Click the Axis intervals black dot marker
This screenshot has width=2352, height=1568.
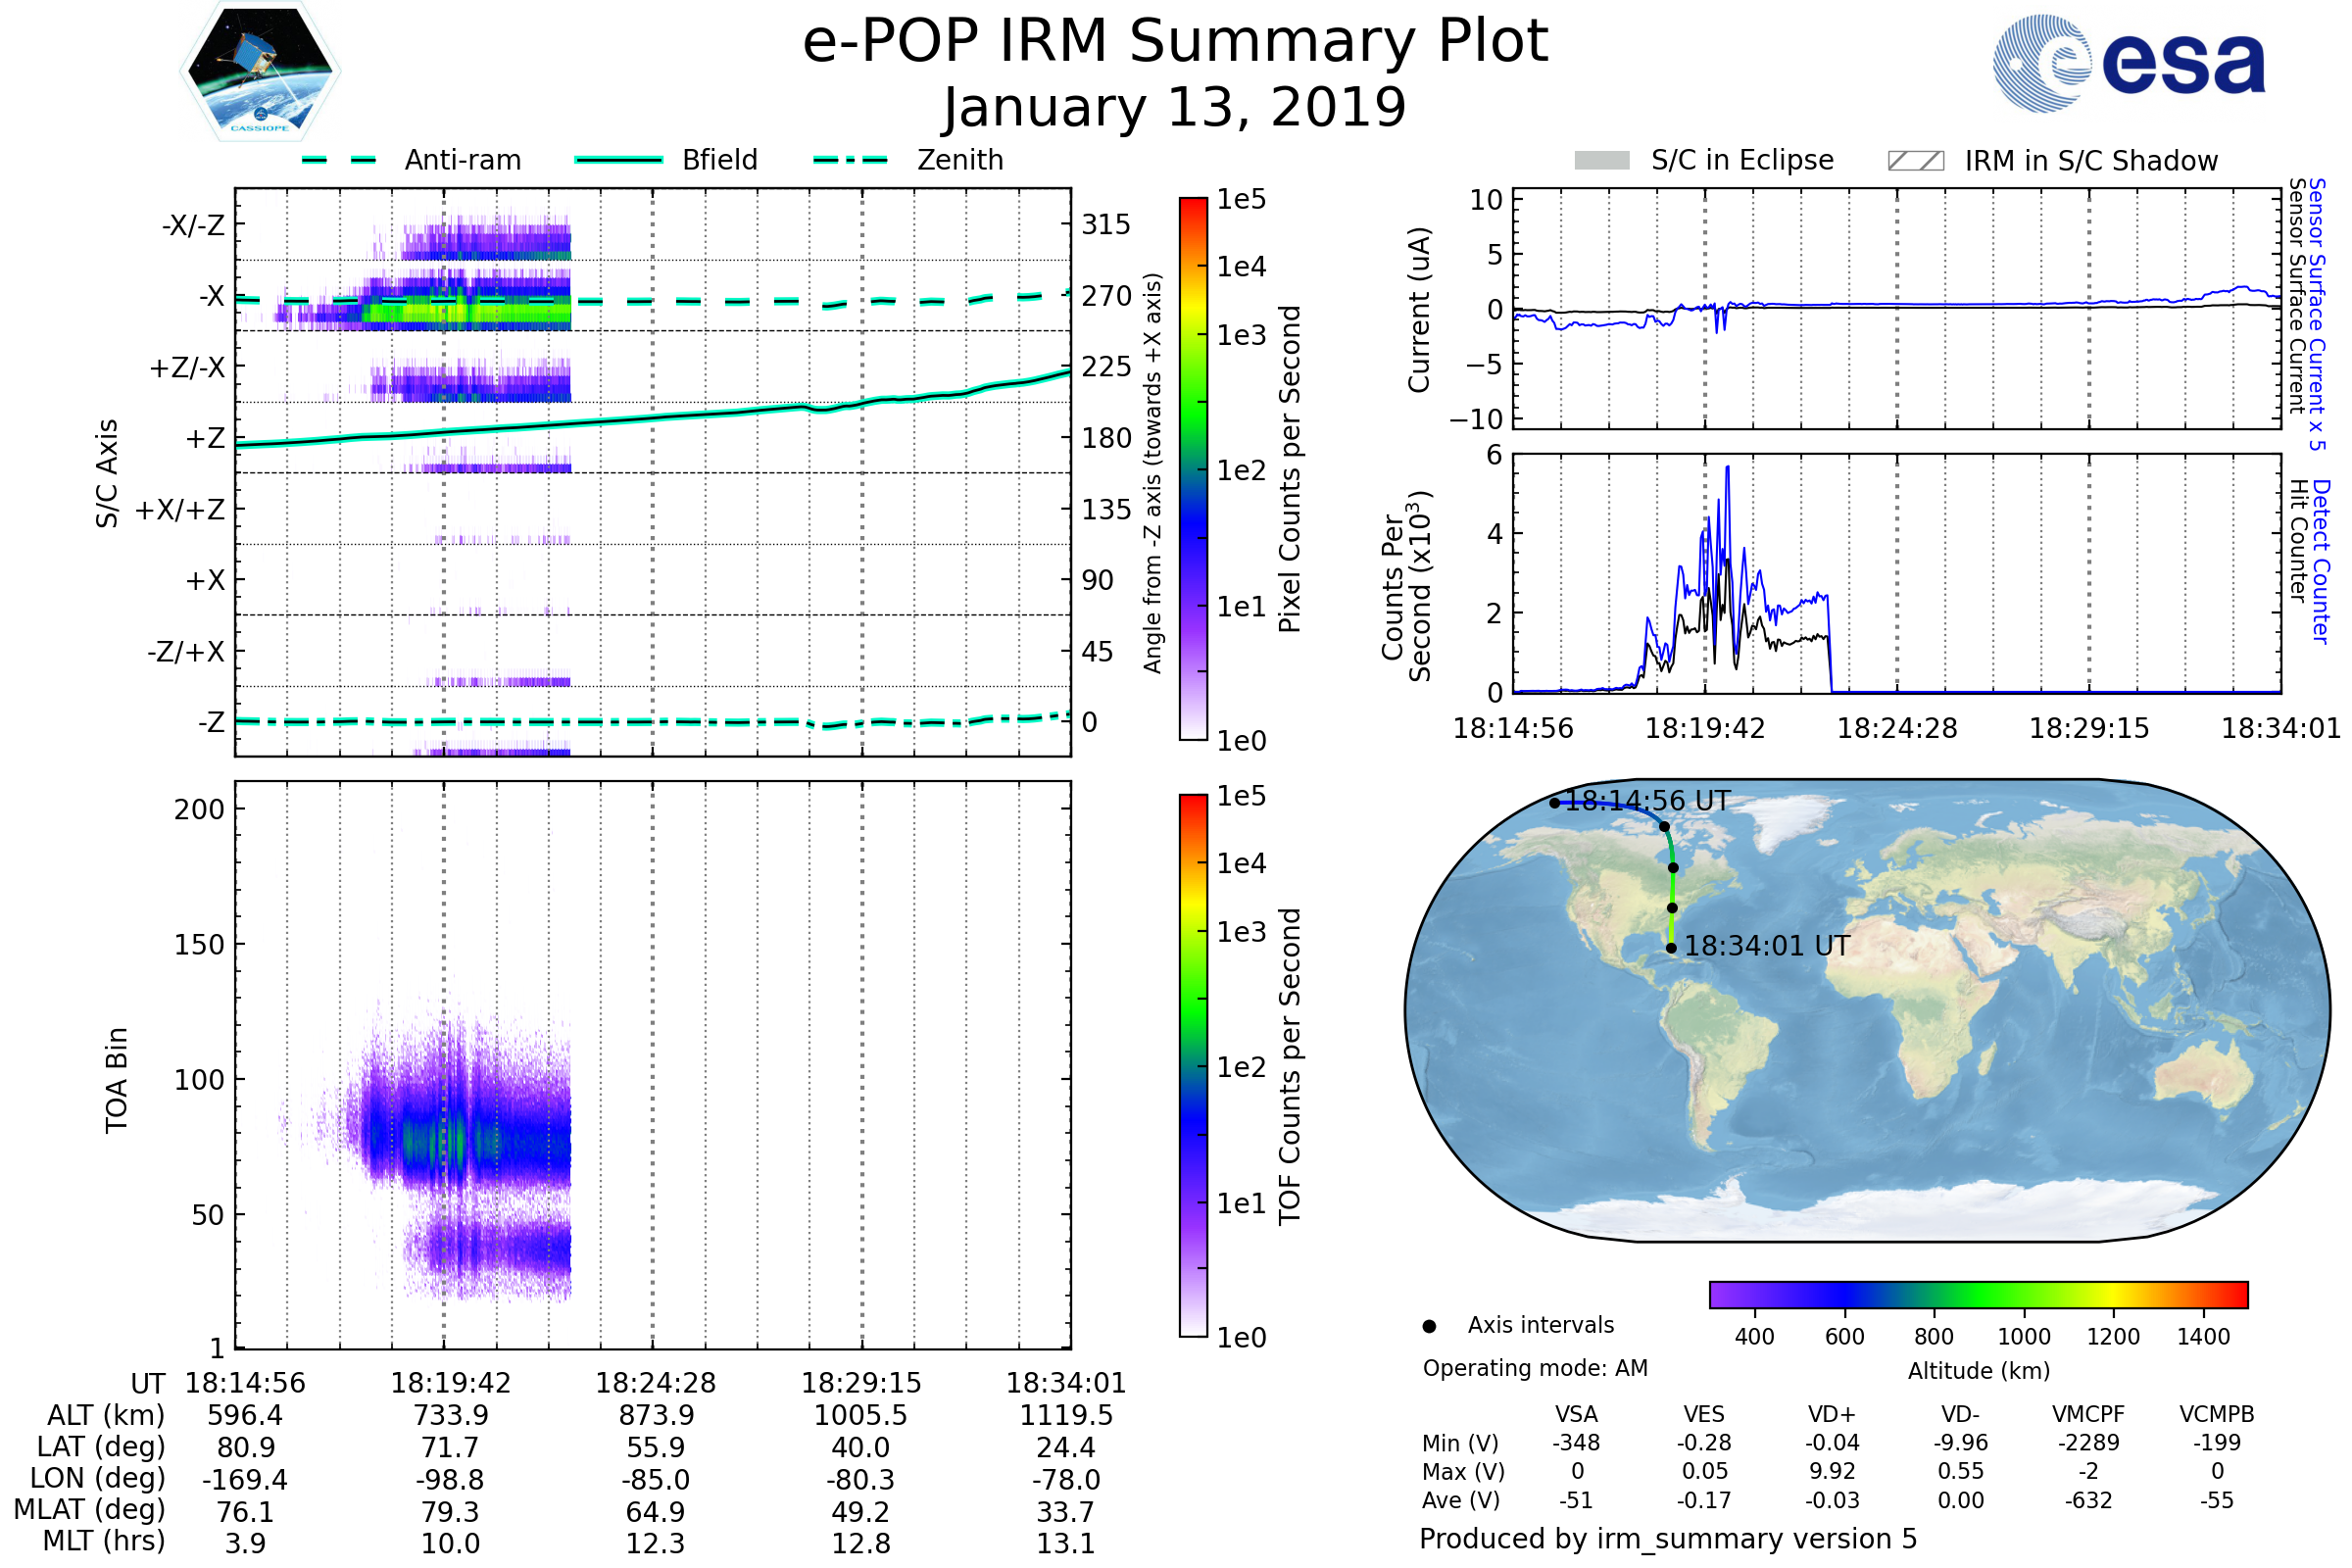tap(1429, 1326)
